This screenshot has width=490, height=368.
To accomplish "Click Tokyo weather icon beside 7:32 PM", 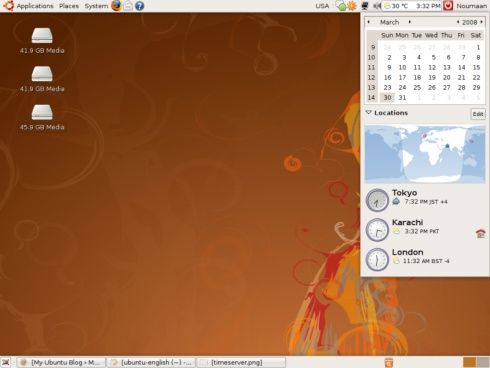I will point(396,201).
